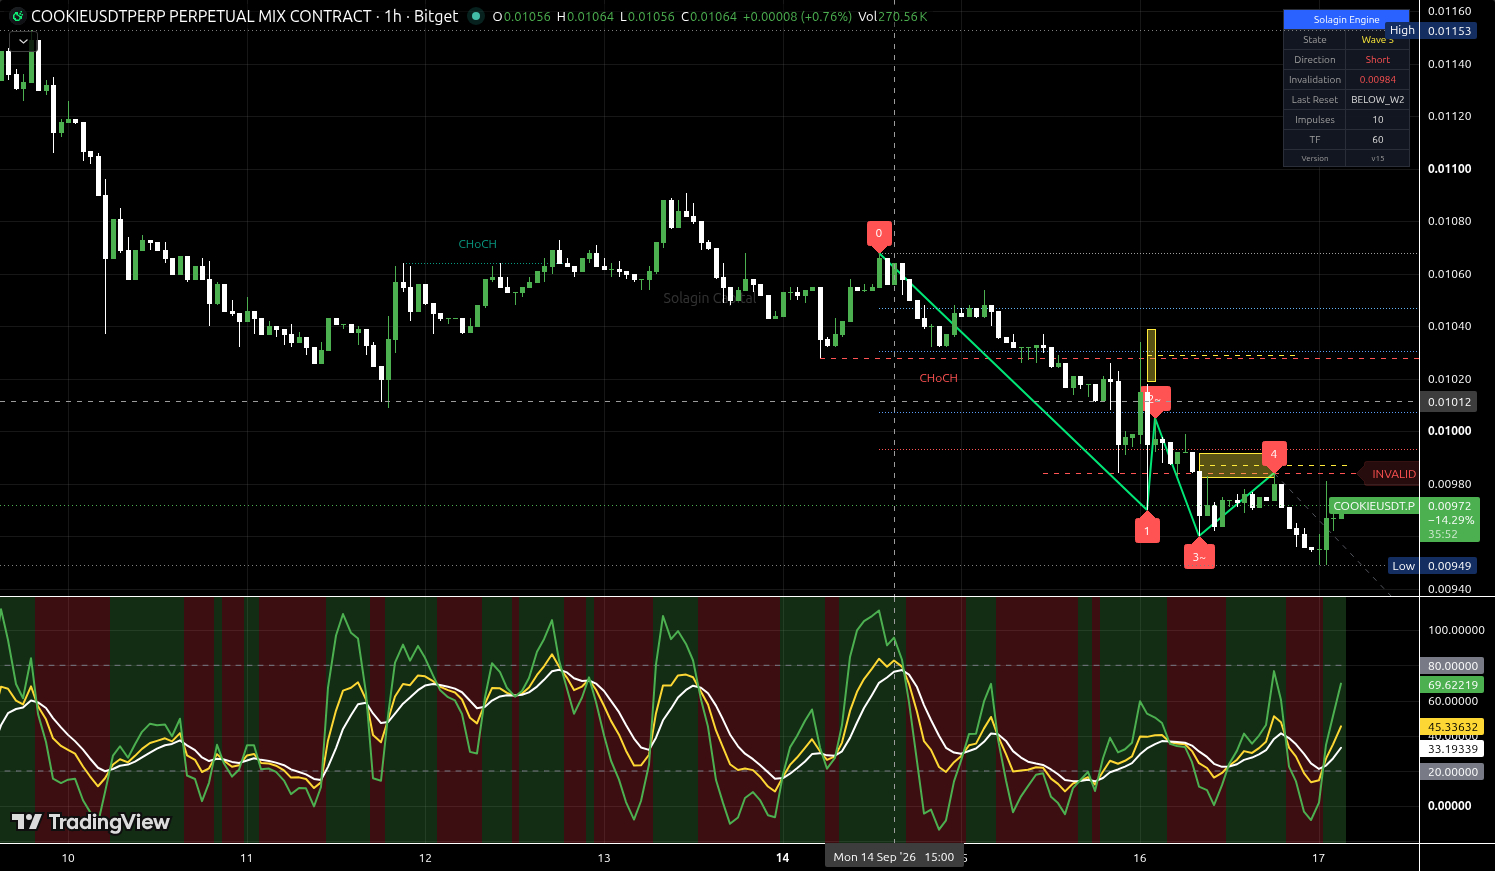Click the green 69.62219 oscillator value

pos(1452,686)
